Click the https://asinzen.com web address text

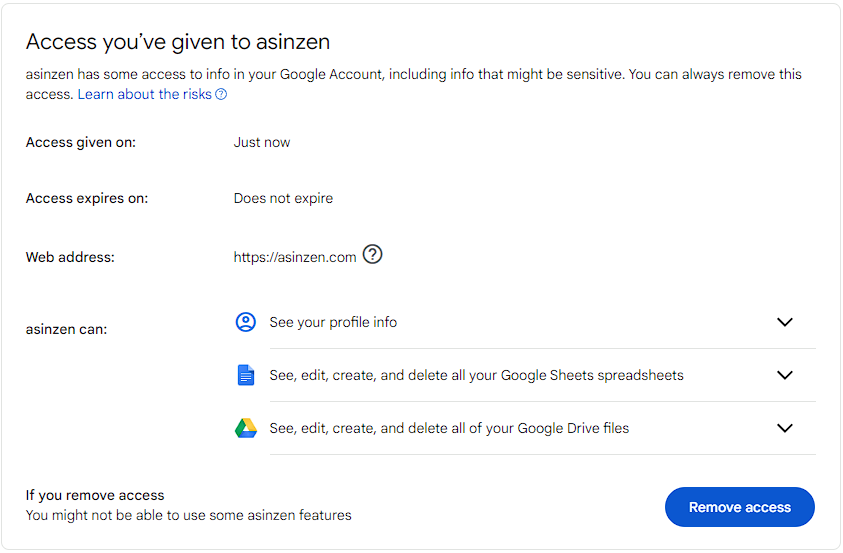click(295, 257)
